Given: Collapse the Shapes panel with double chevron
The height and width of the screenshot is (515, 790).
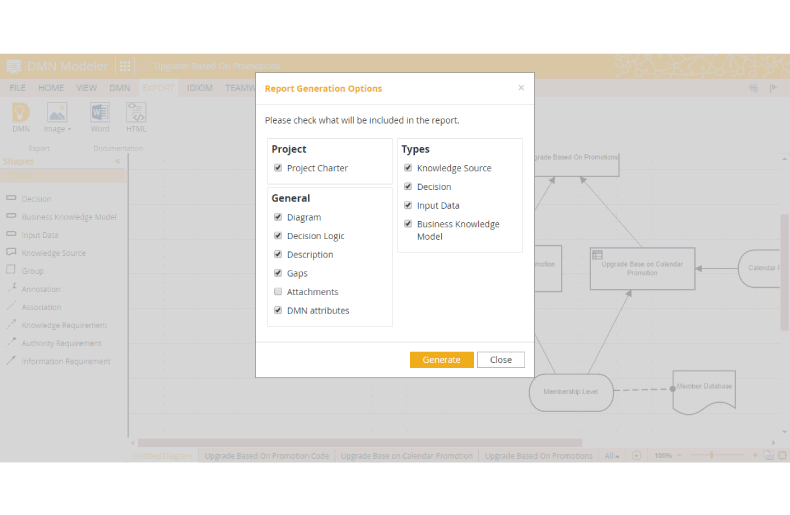Looking at the screenshot, I should click(x=117, y=161).
